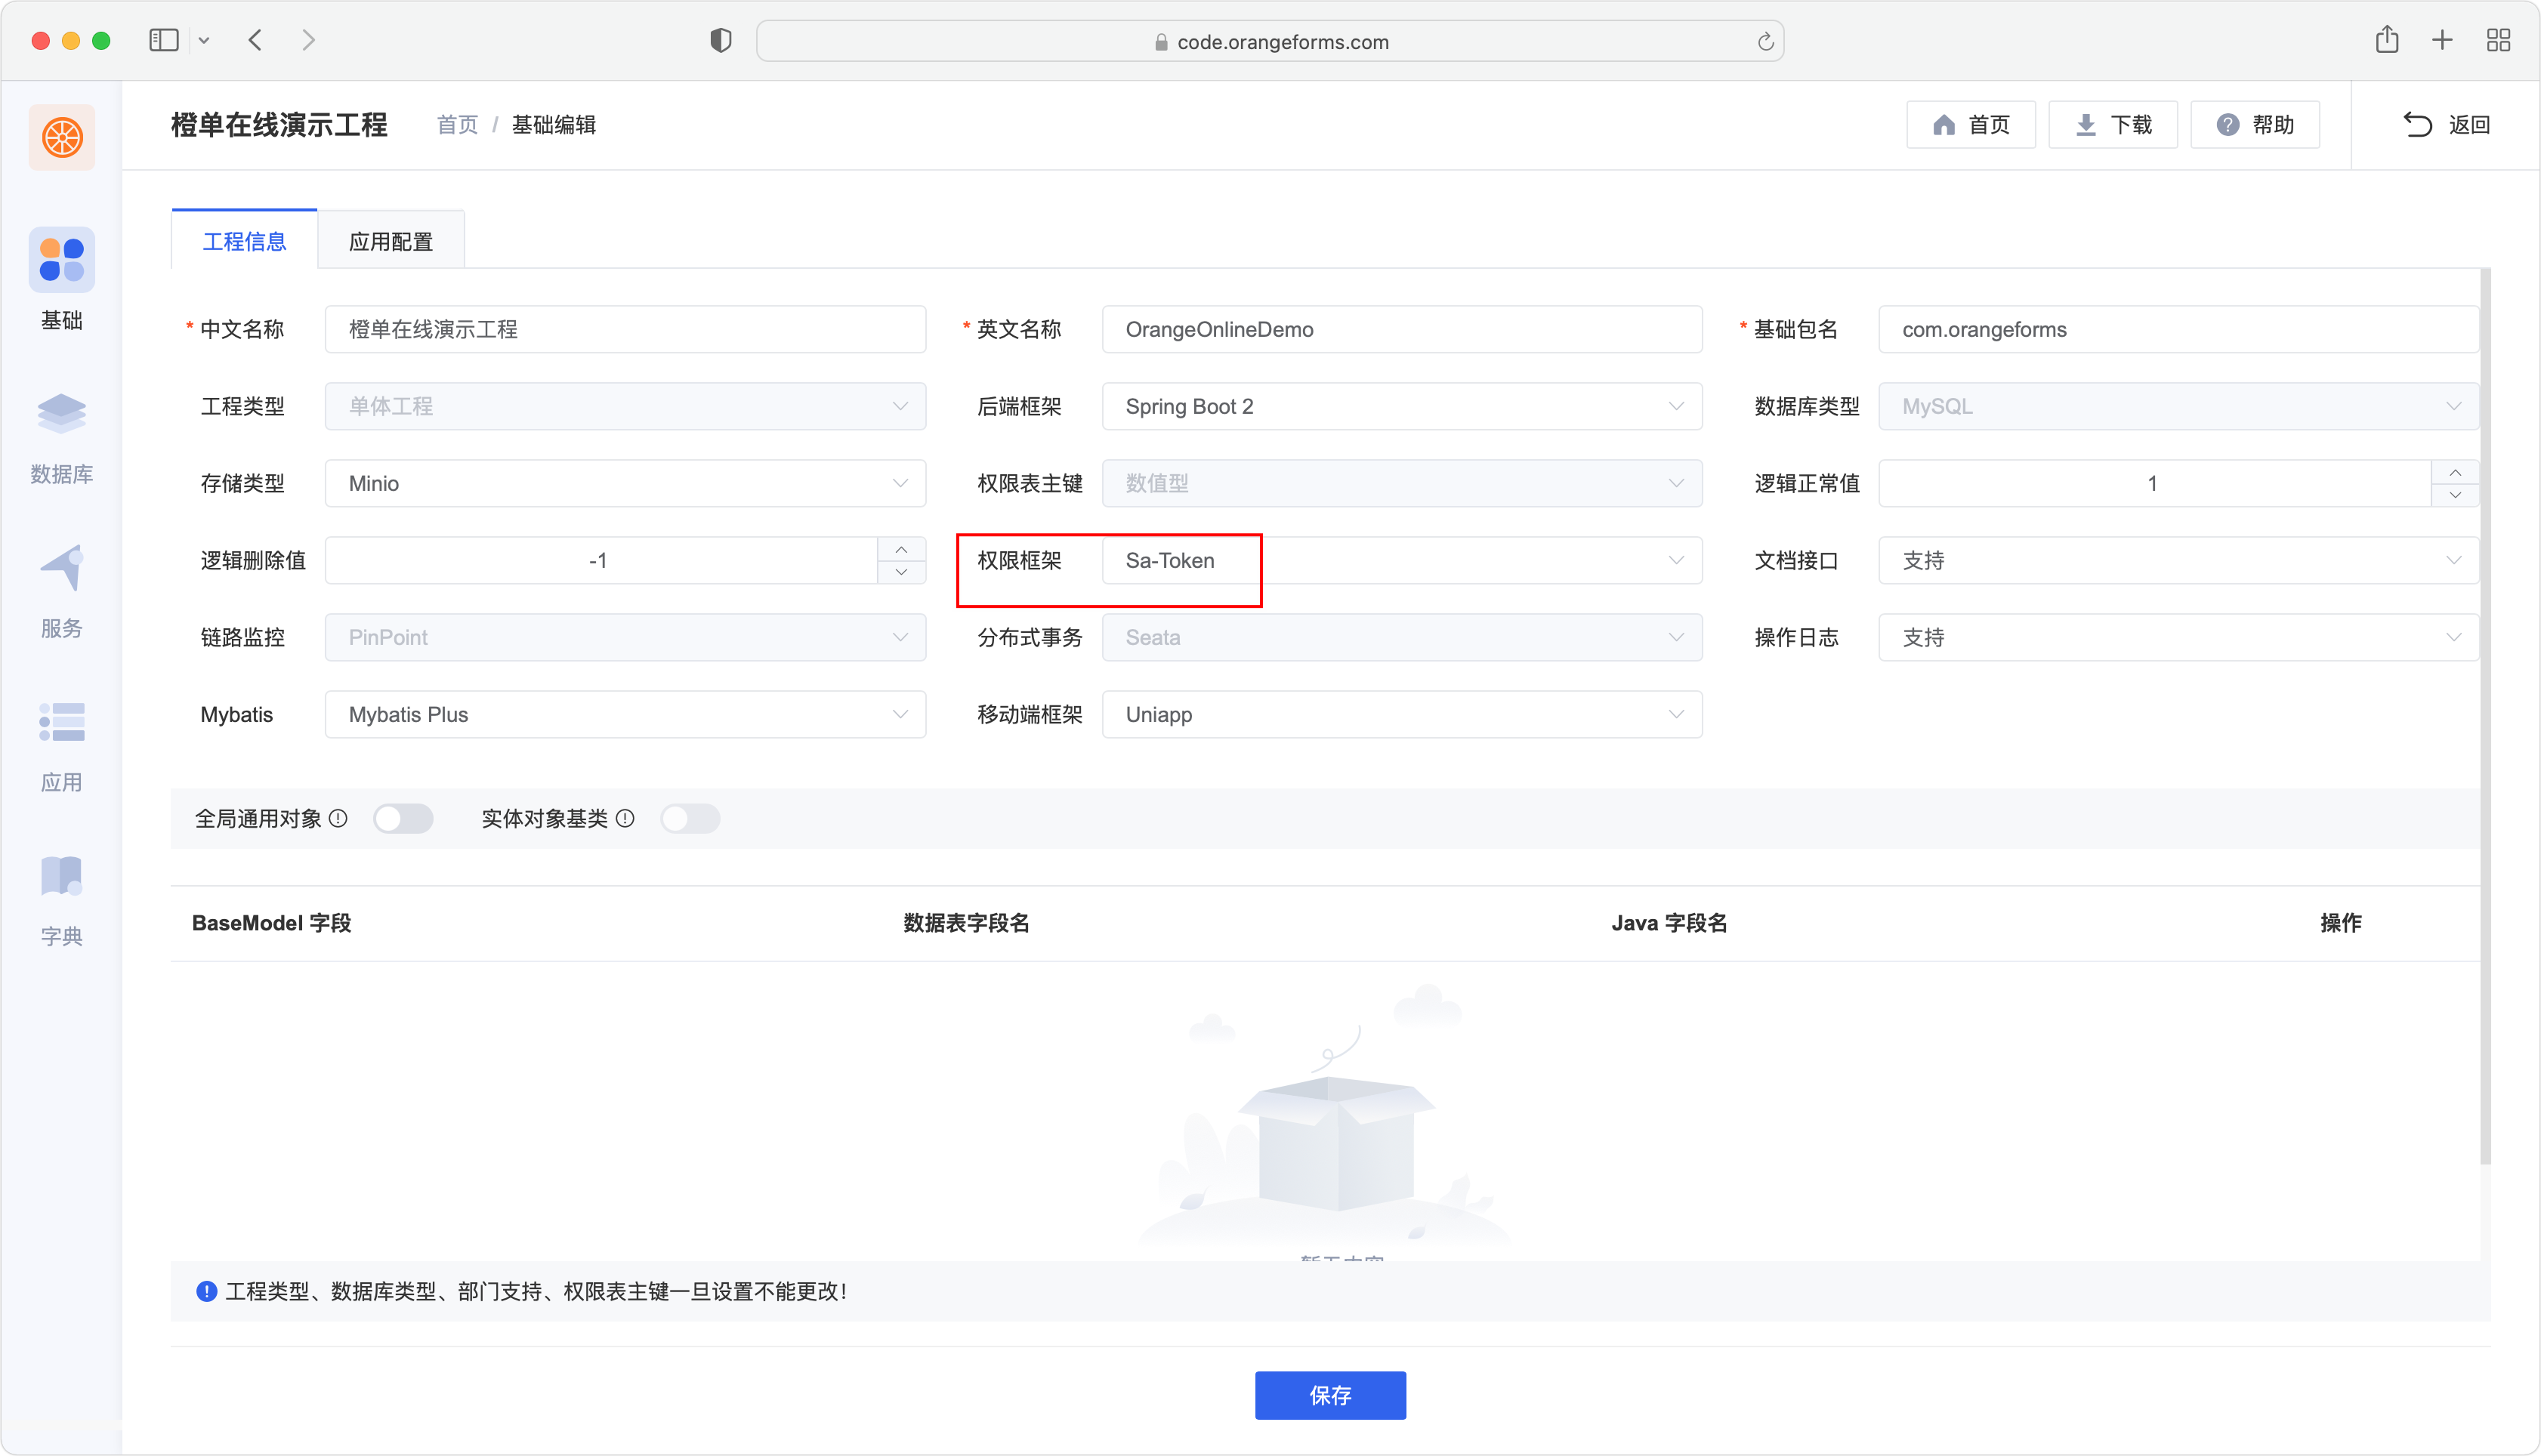Click the 字典 sidebar icon
2541x1456 pixels.
[x=63, y=899]
